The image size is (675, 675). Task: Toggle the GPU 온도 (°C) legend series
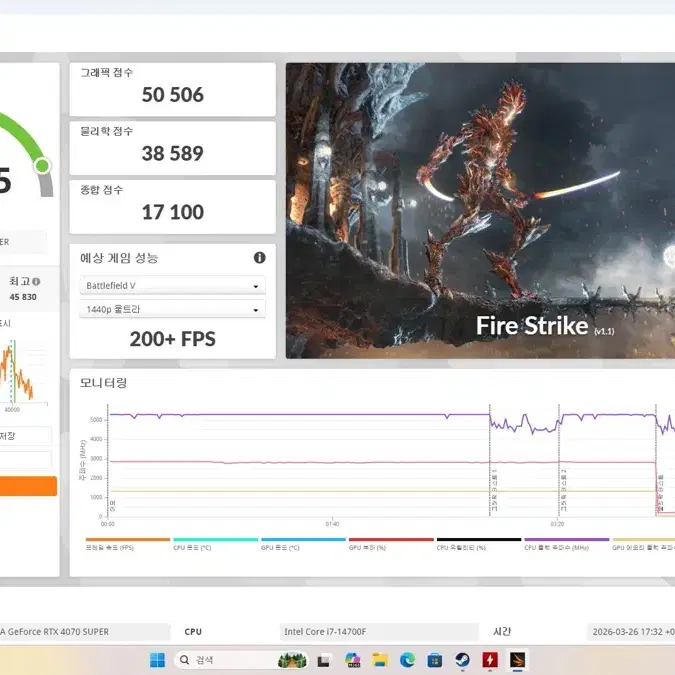303,544
